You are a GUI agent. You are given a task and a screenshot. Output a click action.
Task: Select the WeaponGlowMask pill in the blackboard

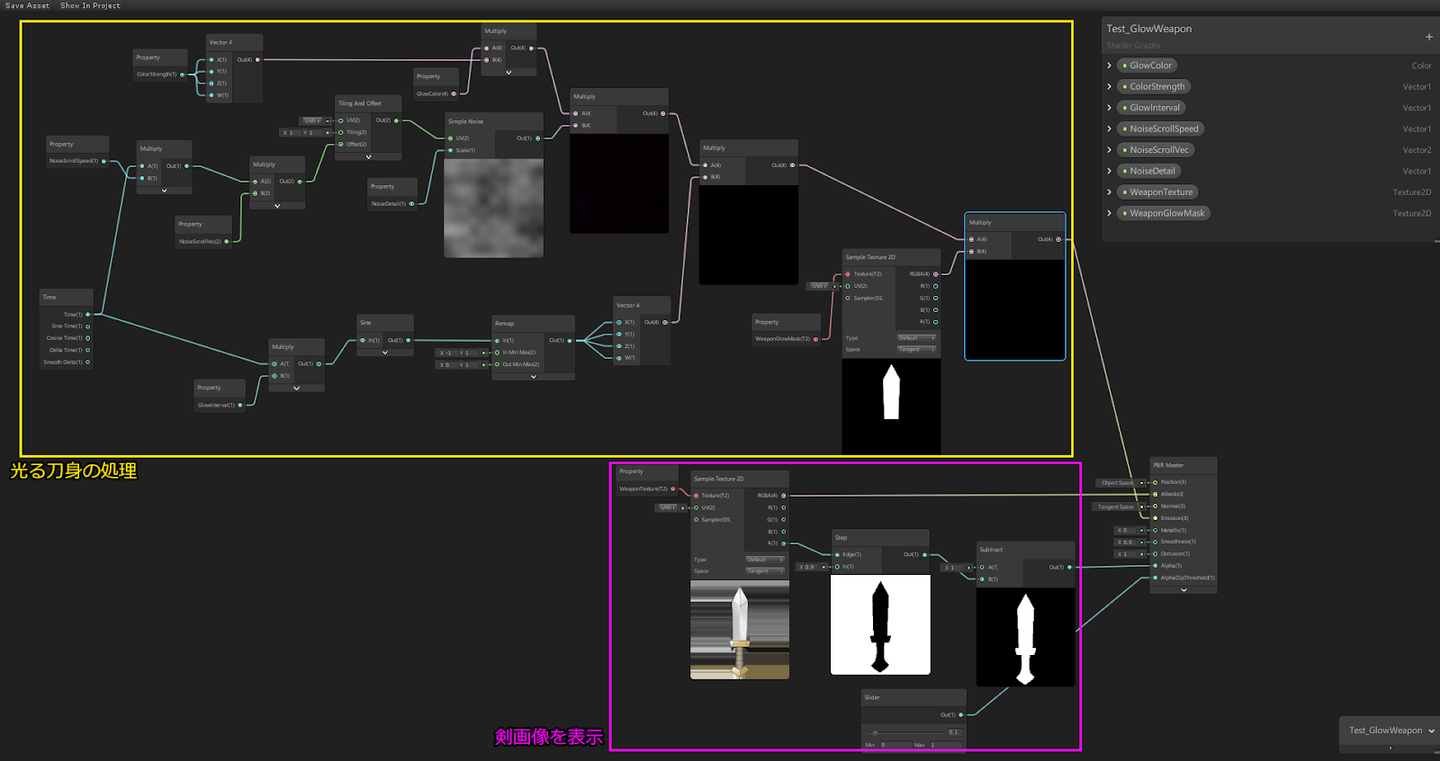[x=1163, y=213]
